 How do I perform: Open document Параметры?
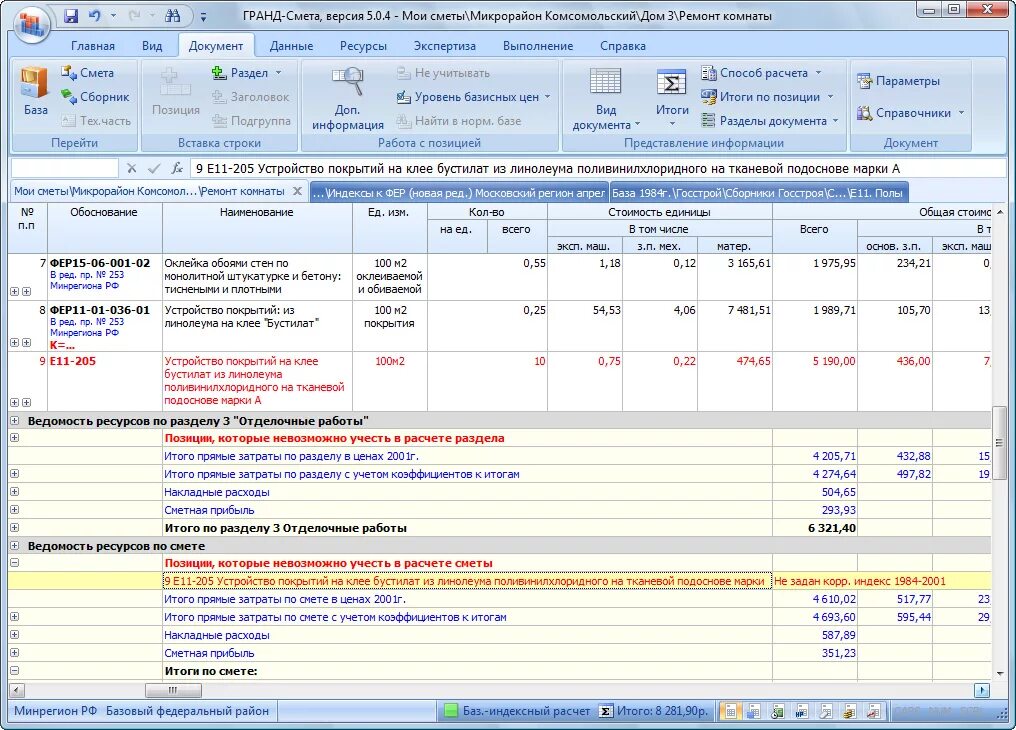[x=898, y=81]
